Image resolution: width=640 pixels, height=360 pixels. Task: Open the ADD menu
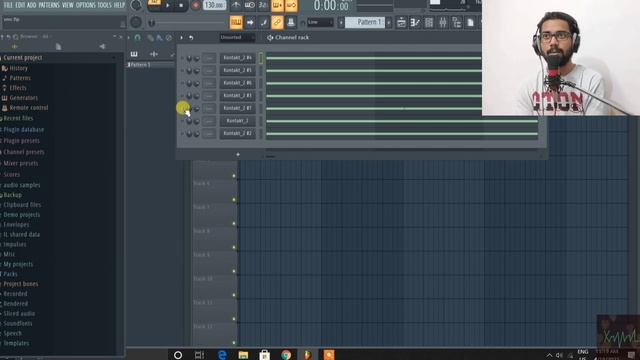tap(31, 5)
